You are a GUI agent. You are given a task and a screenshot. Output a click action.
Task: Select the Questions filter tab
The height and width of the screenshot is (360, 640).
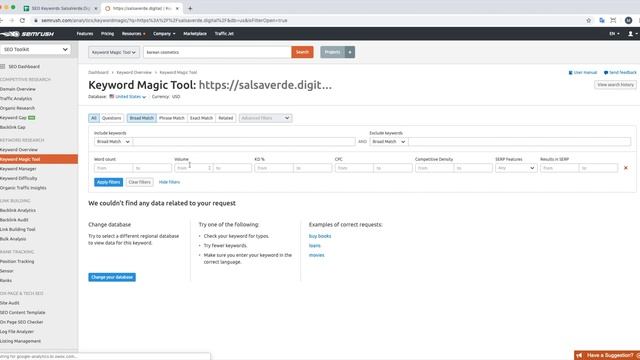pos(111,118)
